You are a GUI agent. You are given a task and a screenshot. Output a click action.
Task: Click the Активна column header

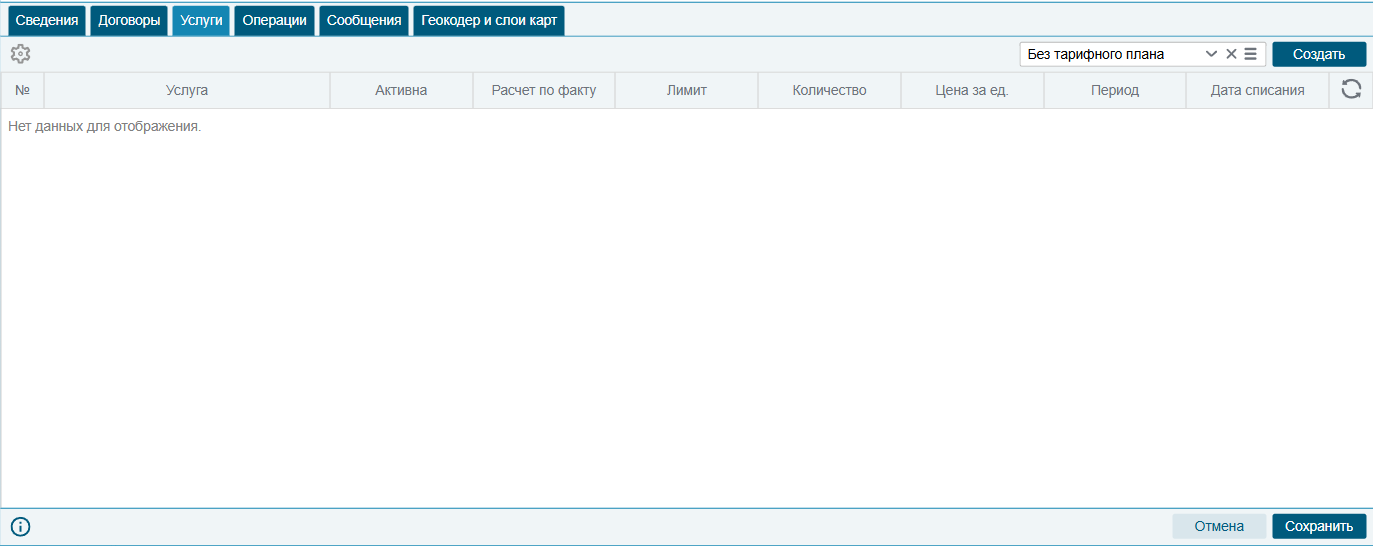pyautogui.click(x=401, y=90)
